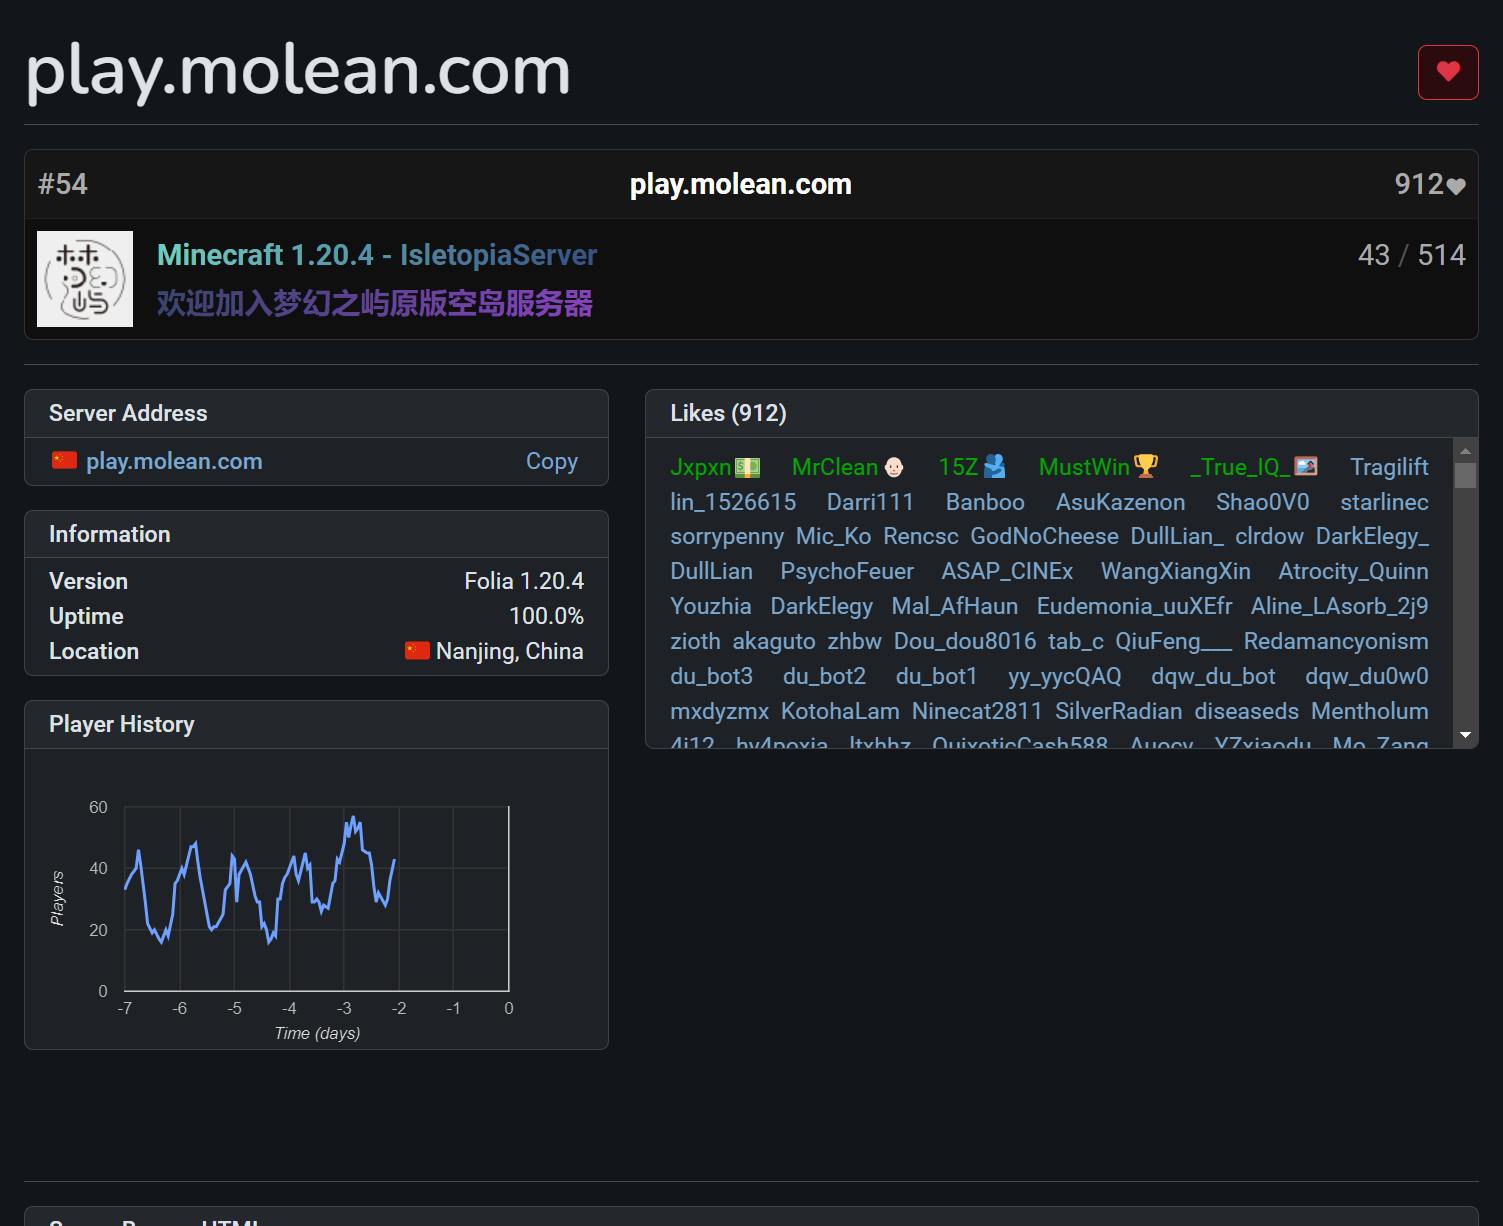Click the 'Folia 1.20.4' version value
1503x1226 pixels.
click(x=524, y=581)
